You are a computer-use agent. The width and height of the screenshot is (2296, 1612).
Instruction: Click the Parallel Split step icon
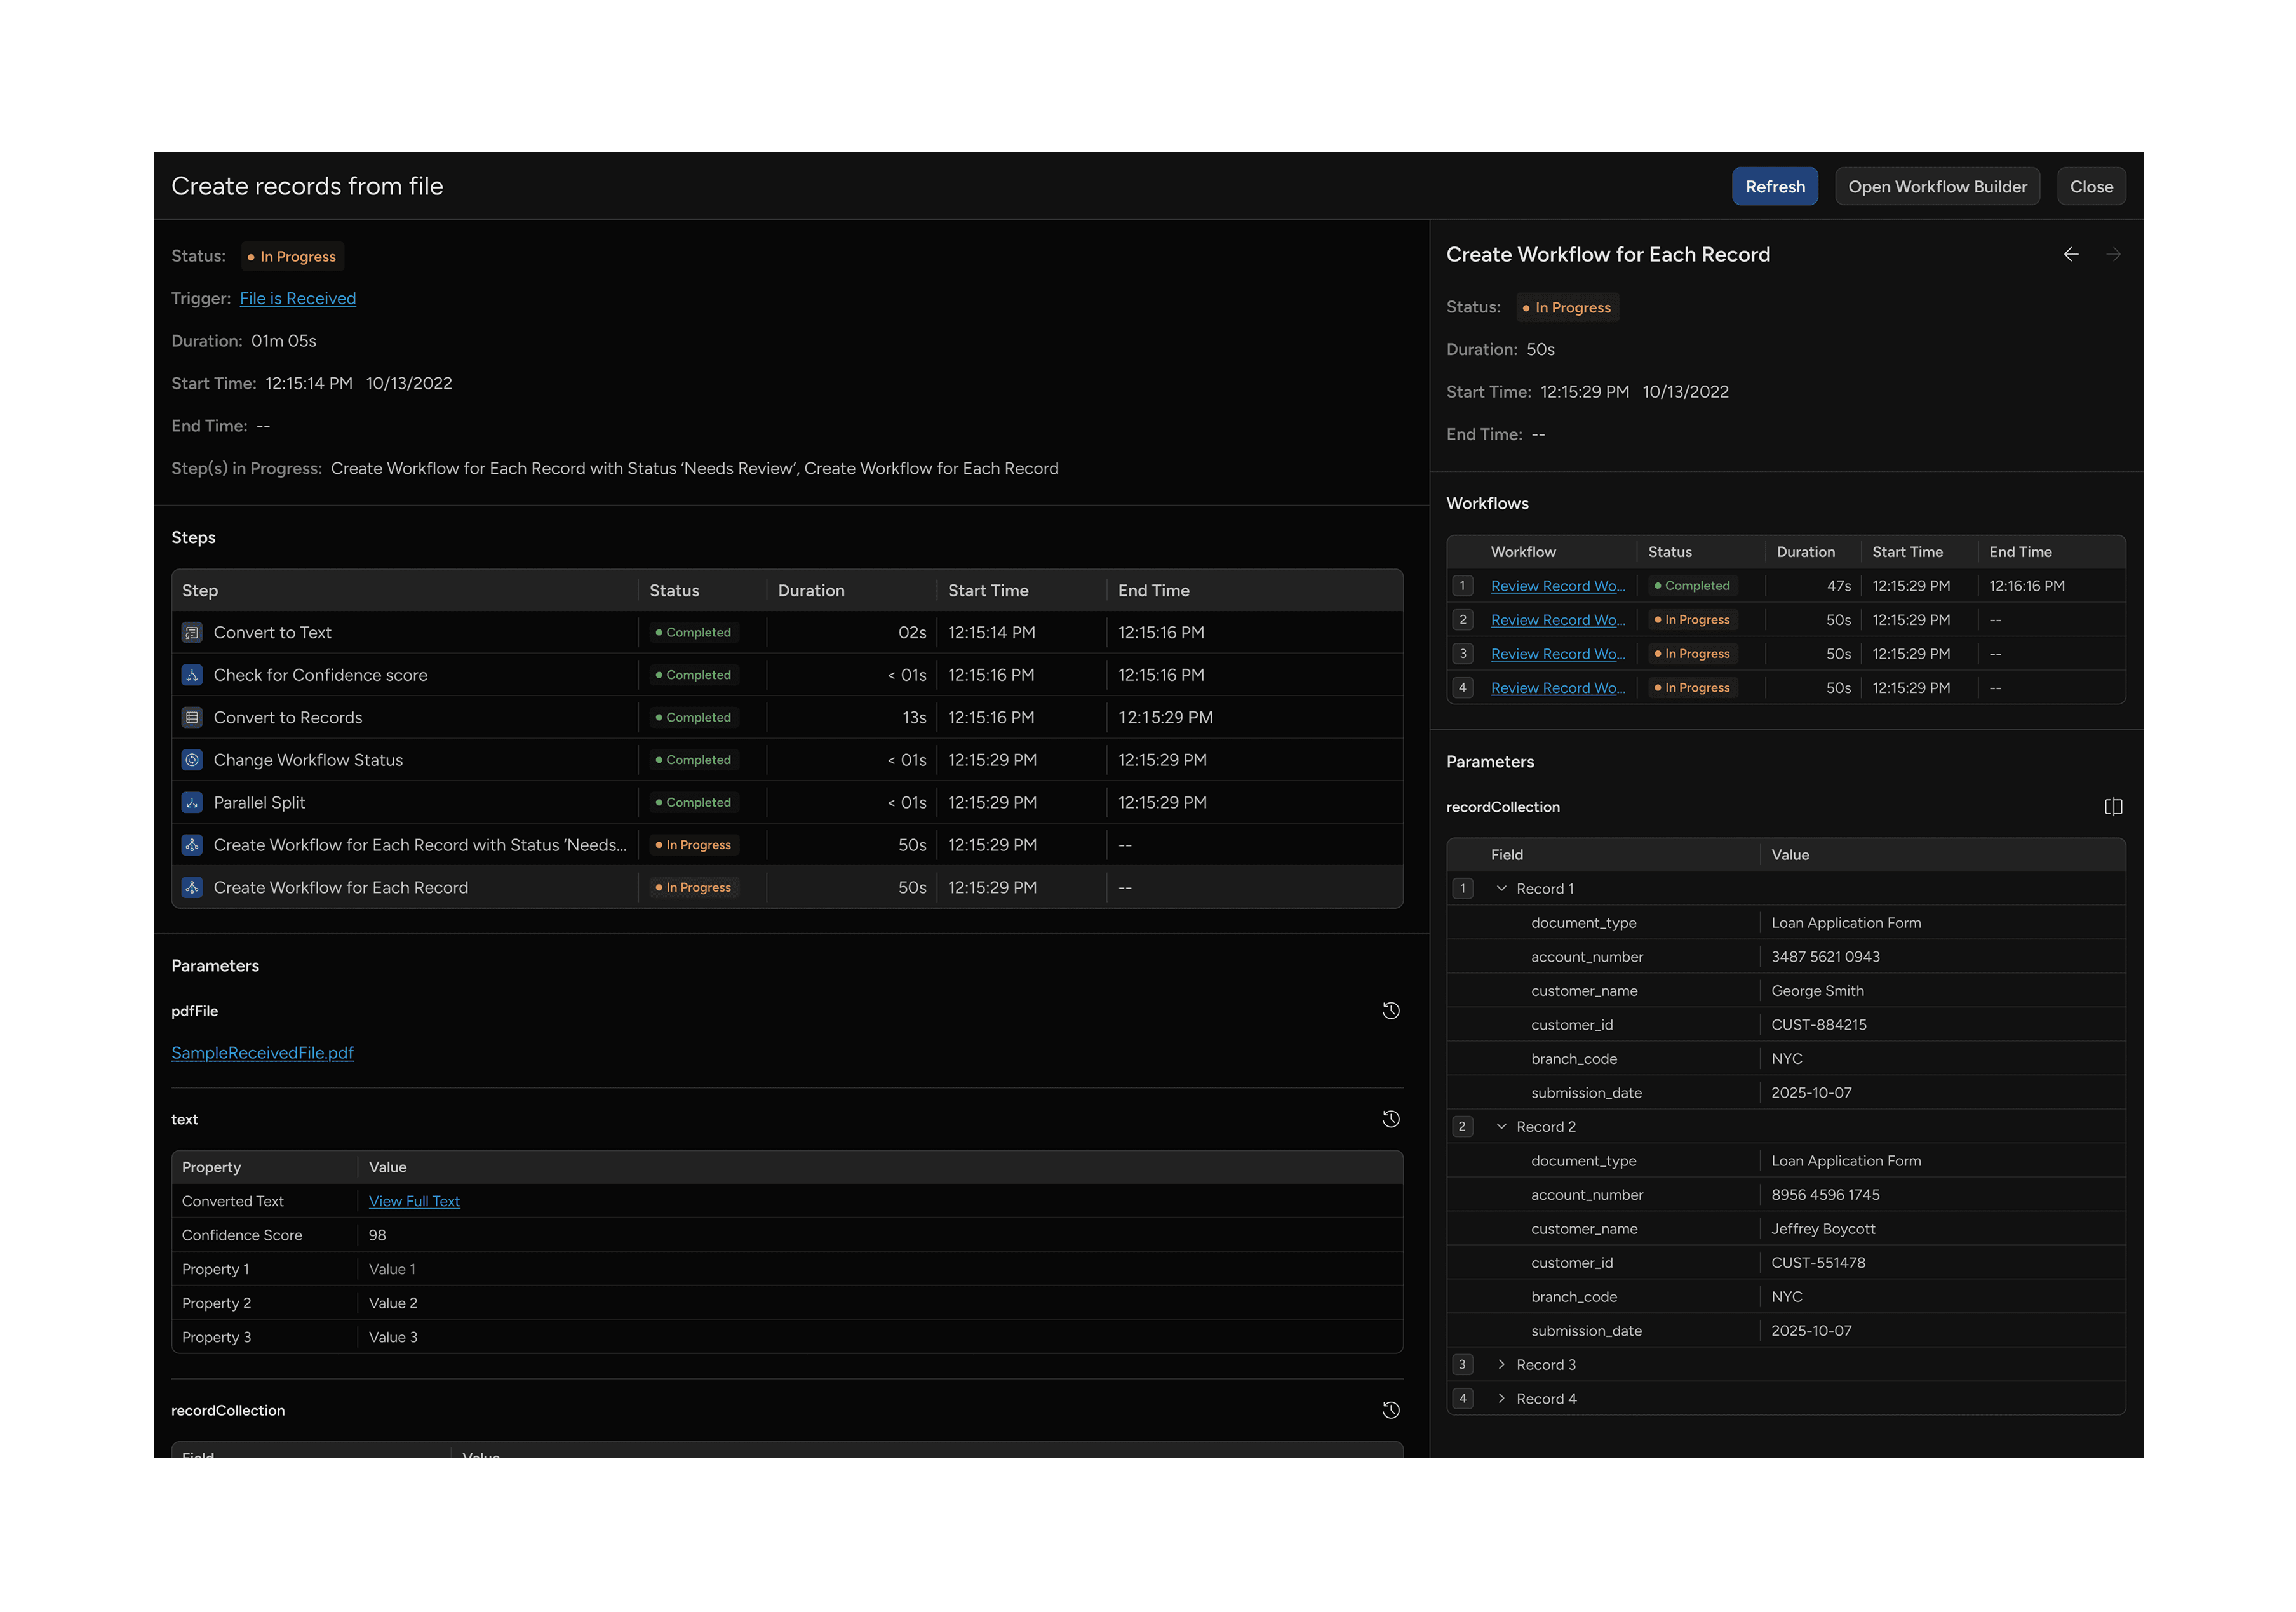pyautogui.click(x=192, y=802)
